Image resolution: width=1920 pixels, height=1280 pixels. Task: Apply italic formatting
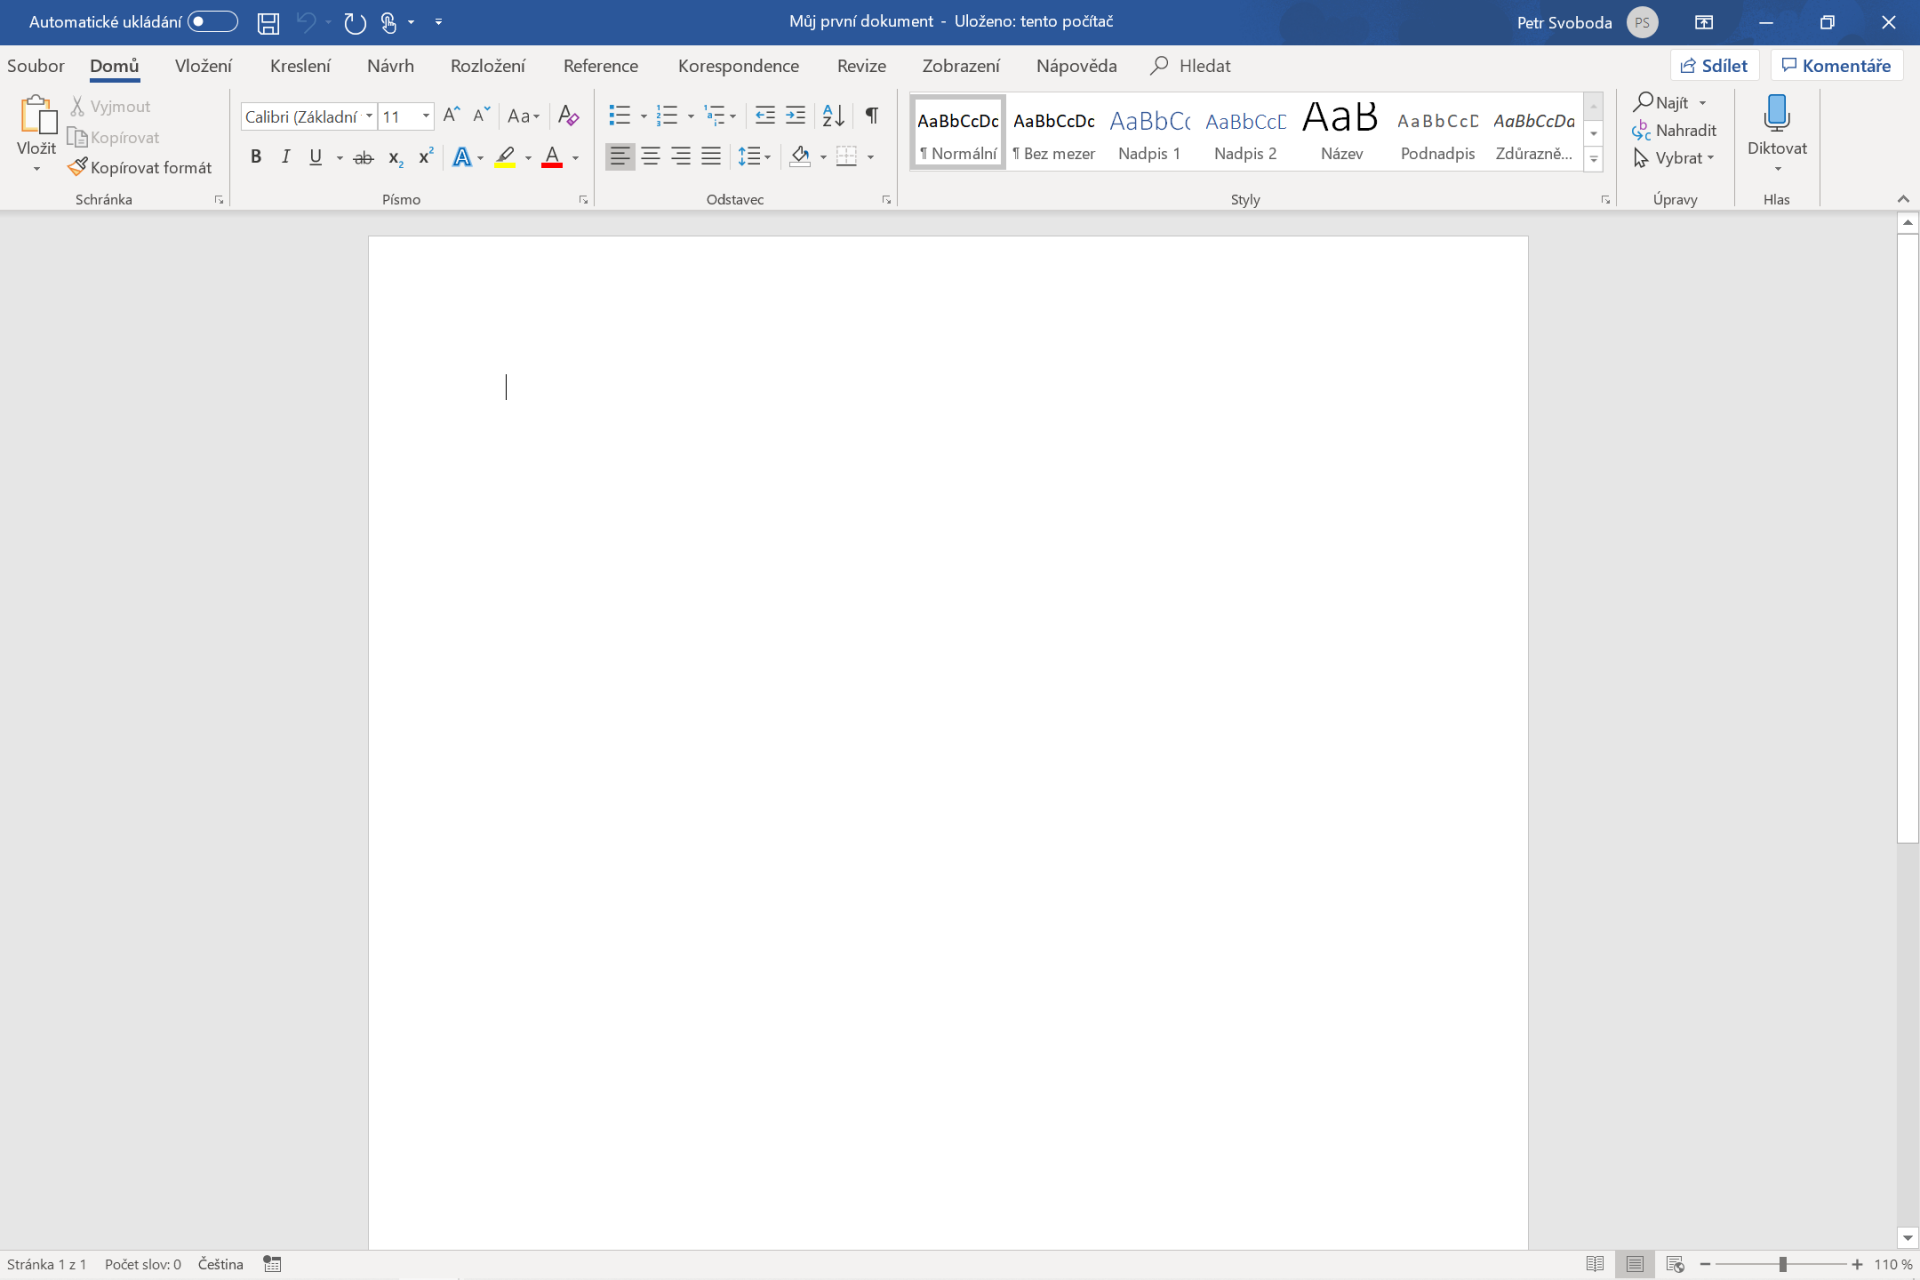[285, 156]
